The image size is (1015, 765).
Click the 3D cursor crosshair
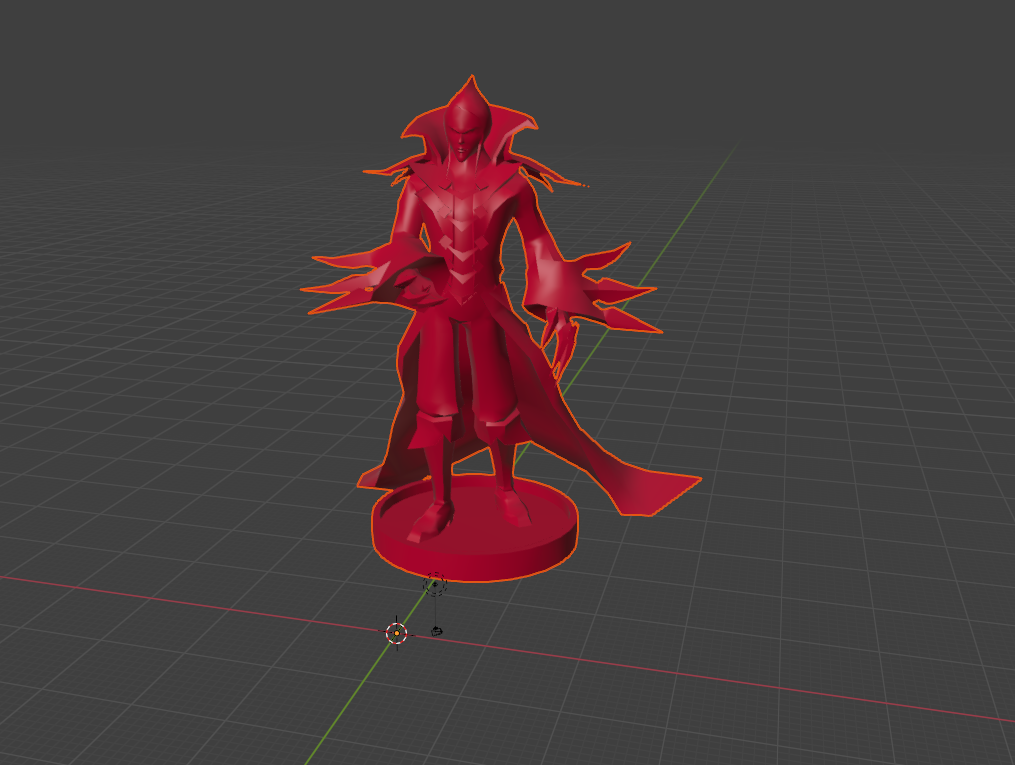coord(396,633)
